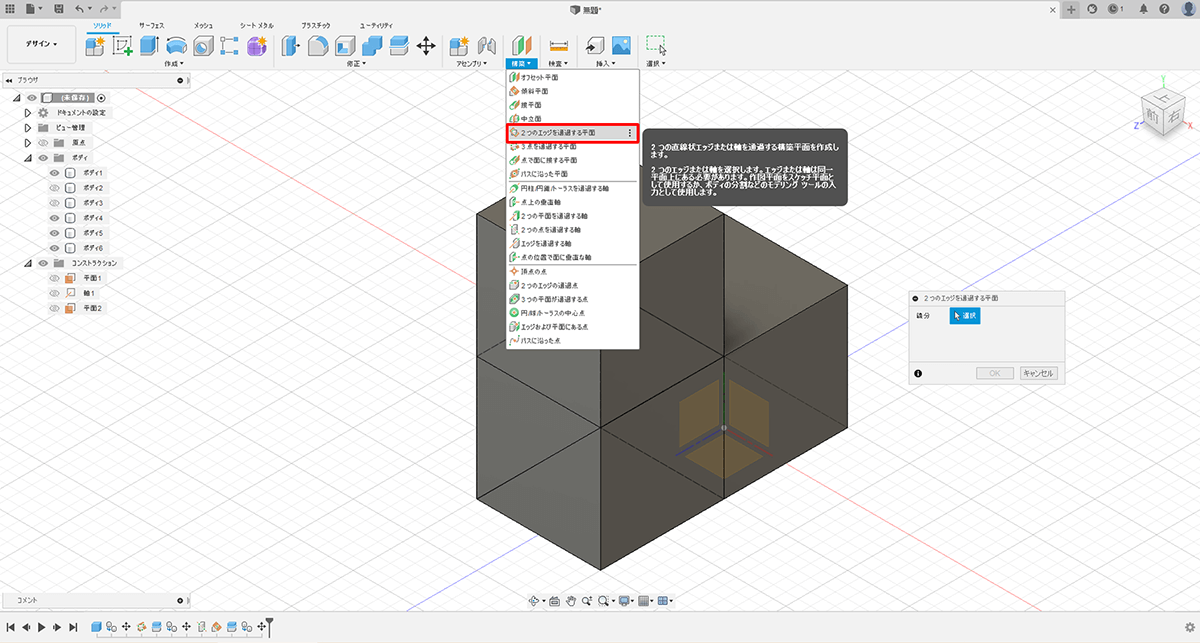Show 平面1 using its eye icon
The image size is (1200, 643).
pyautogui.click(x=56, y=278)
